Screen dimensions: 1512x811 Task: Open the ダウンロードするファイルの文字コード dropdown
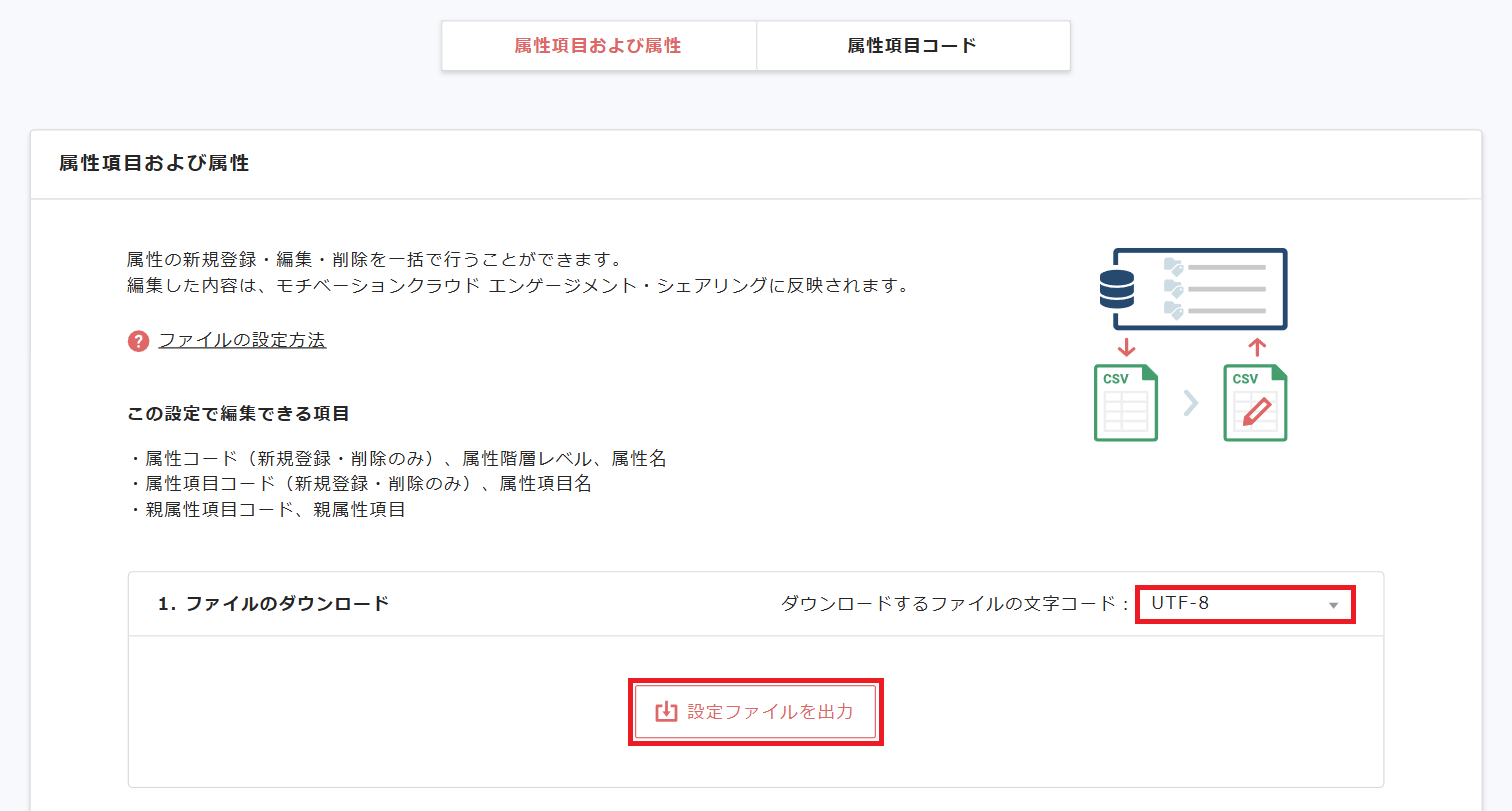[x=1245, y=604]
